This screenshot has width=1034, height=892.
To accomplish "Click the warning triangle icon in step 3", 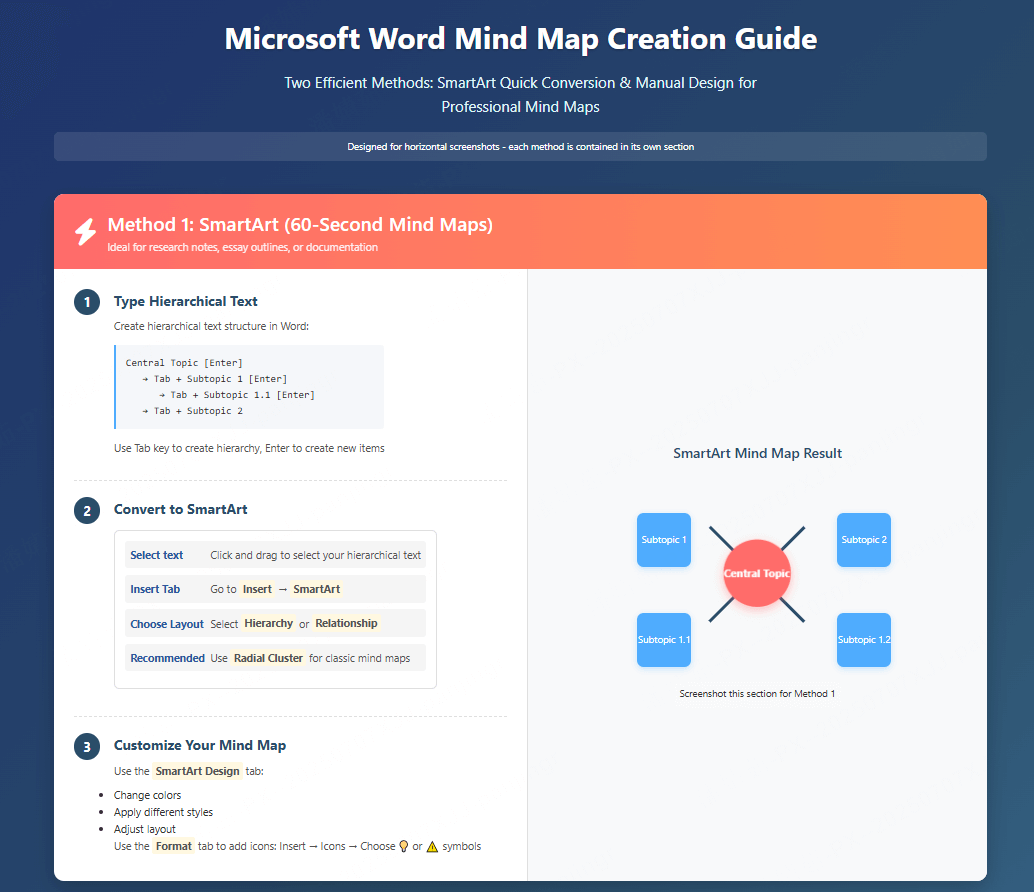I will point(432,847).
